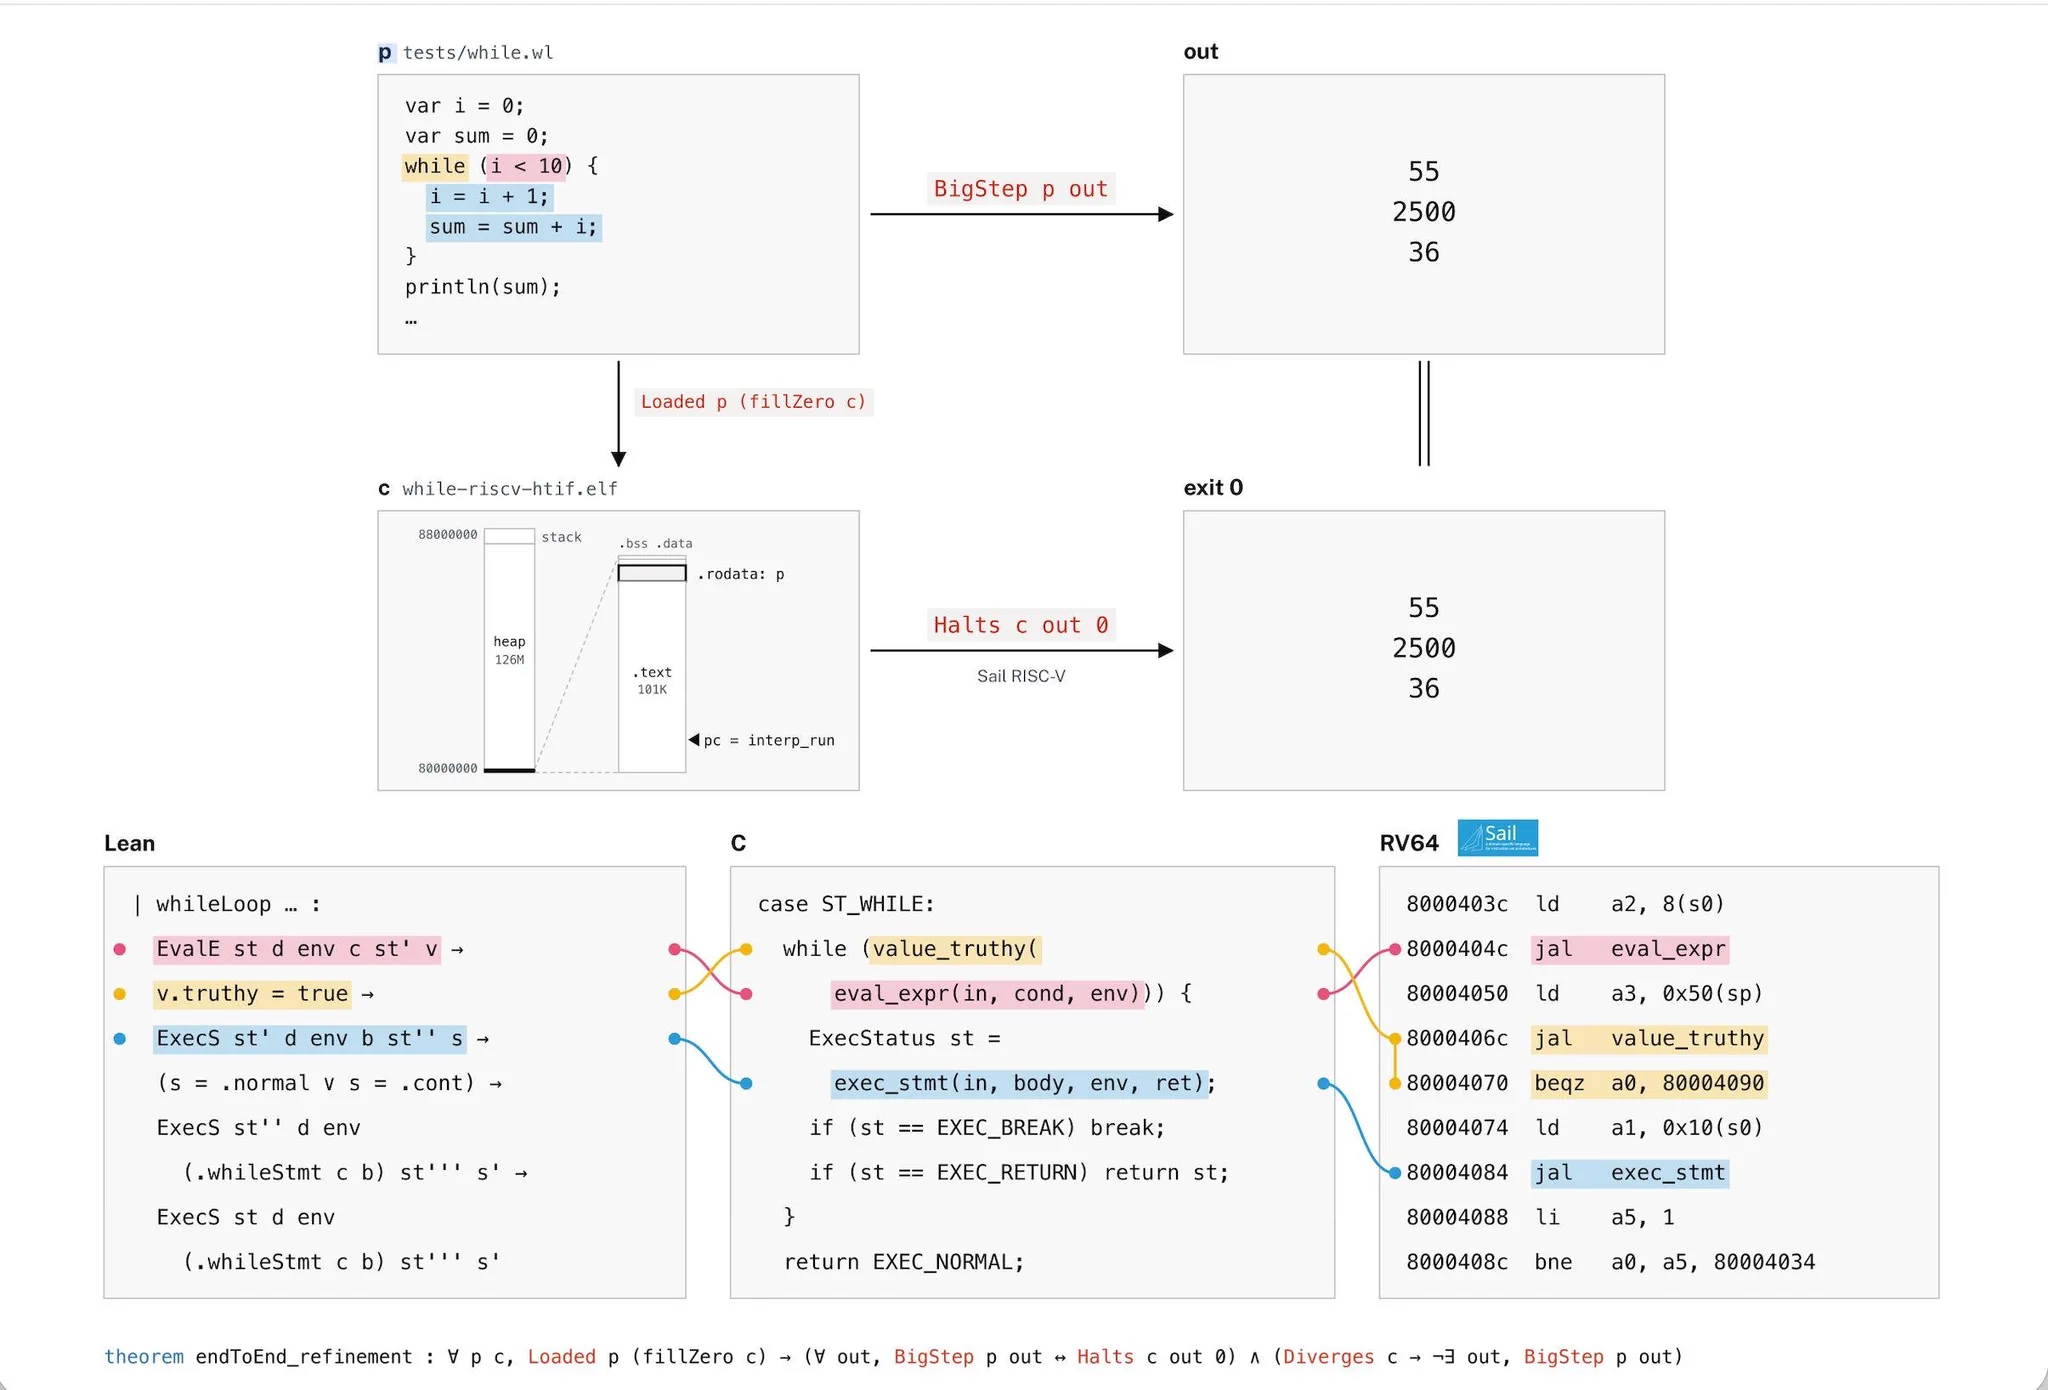
Task: Click the 88000000 address label
Action: (x=448, y=535)
